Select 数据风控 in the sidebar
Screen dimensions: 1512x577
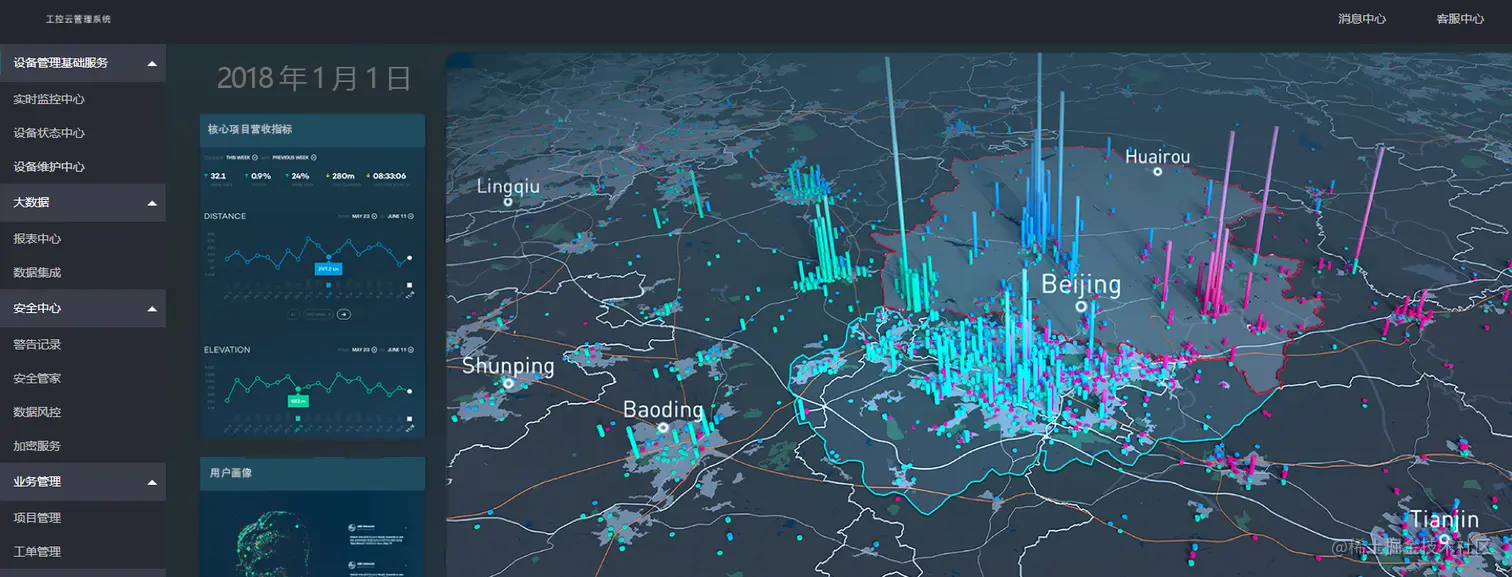click(x=37, y=412)
